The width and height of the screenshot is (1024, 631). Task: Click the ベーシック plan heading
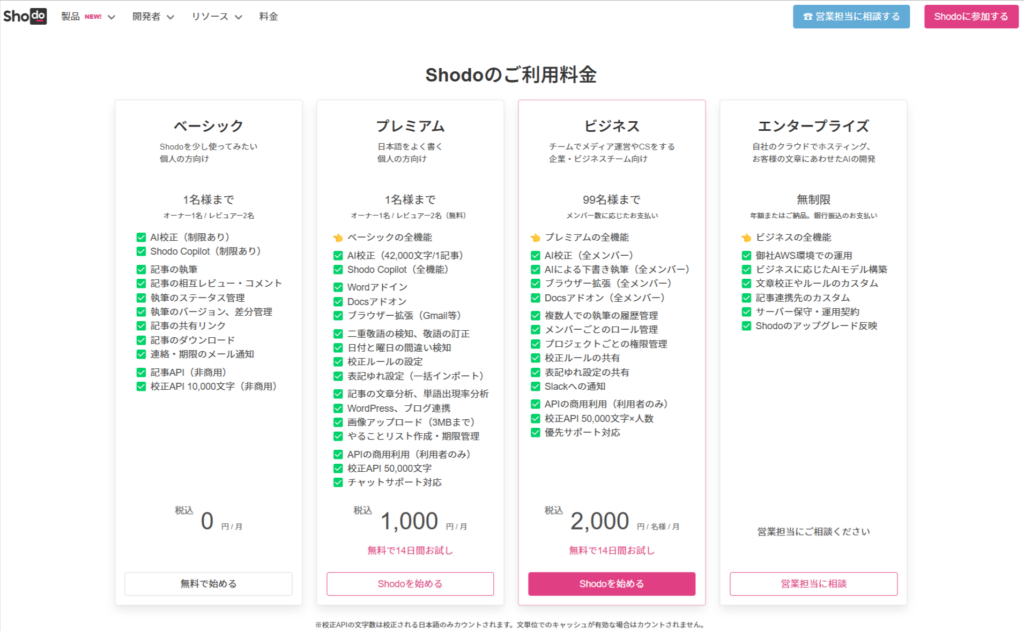[x=208, y=126]
